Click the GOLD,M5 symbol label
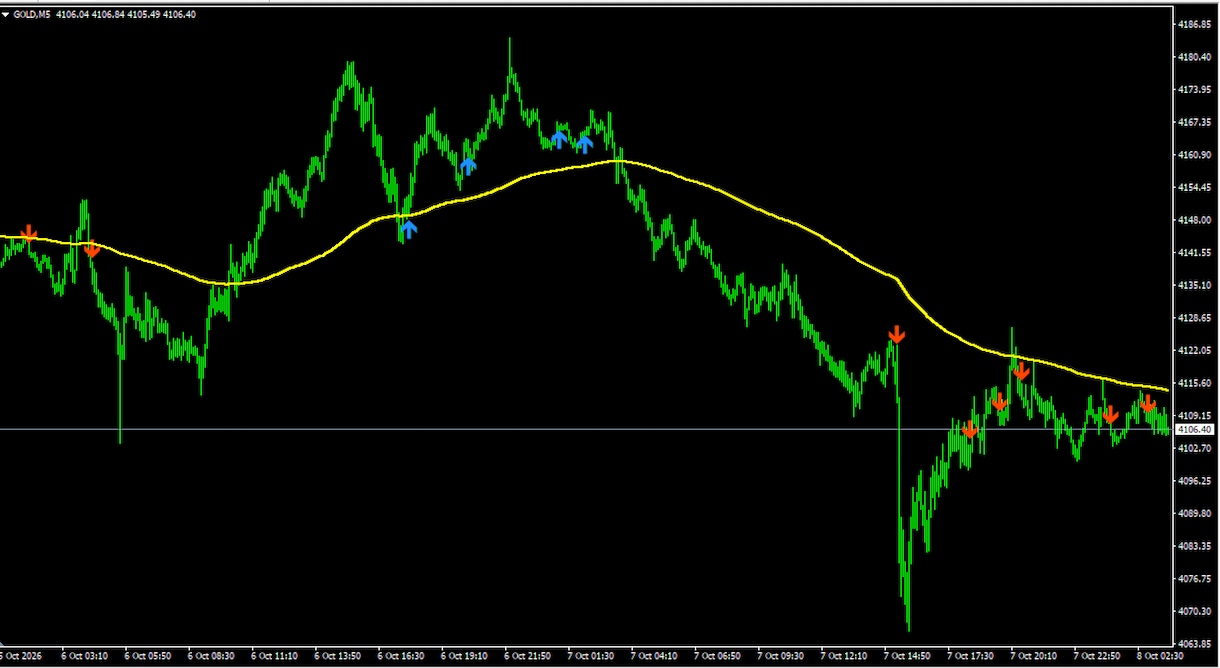1220x668 pixels. (32, 13)
